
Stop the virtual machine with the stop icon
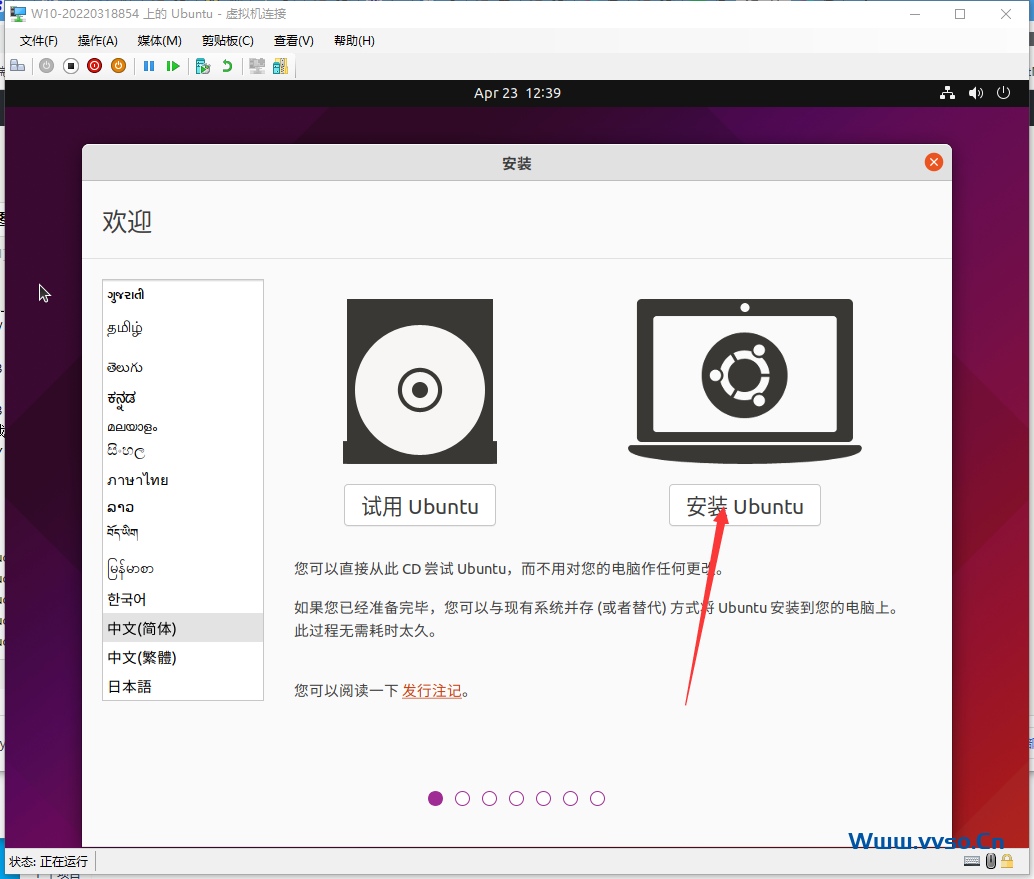click(70, 65)
